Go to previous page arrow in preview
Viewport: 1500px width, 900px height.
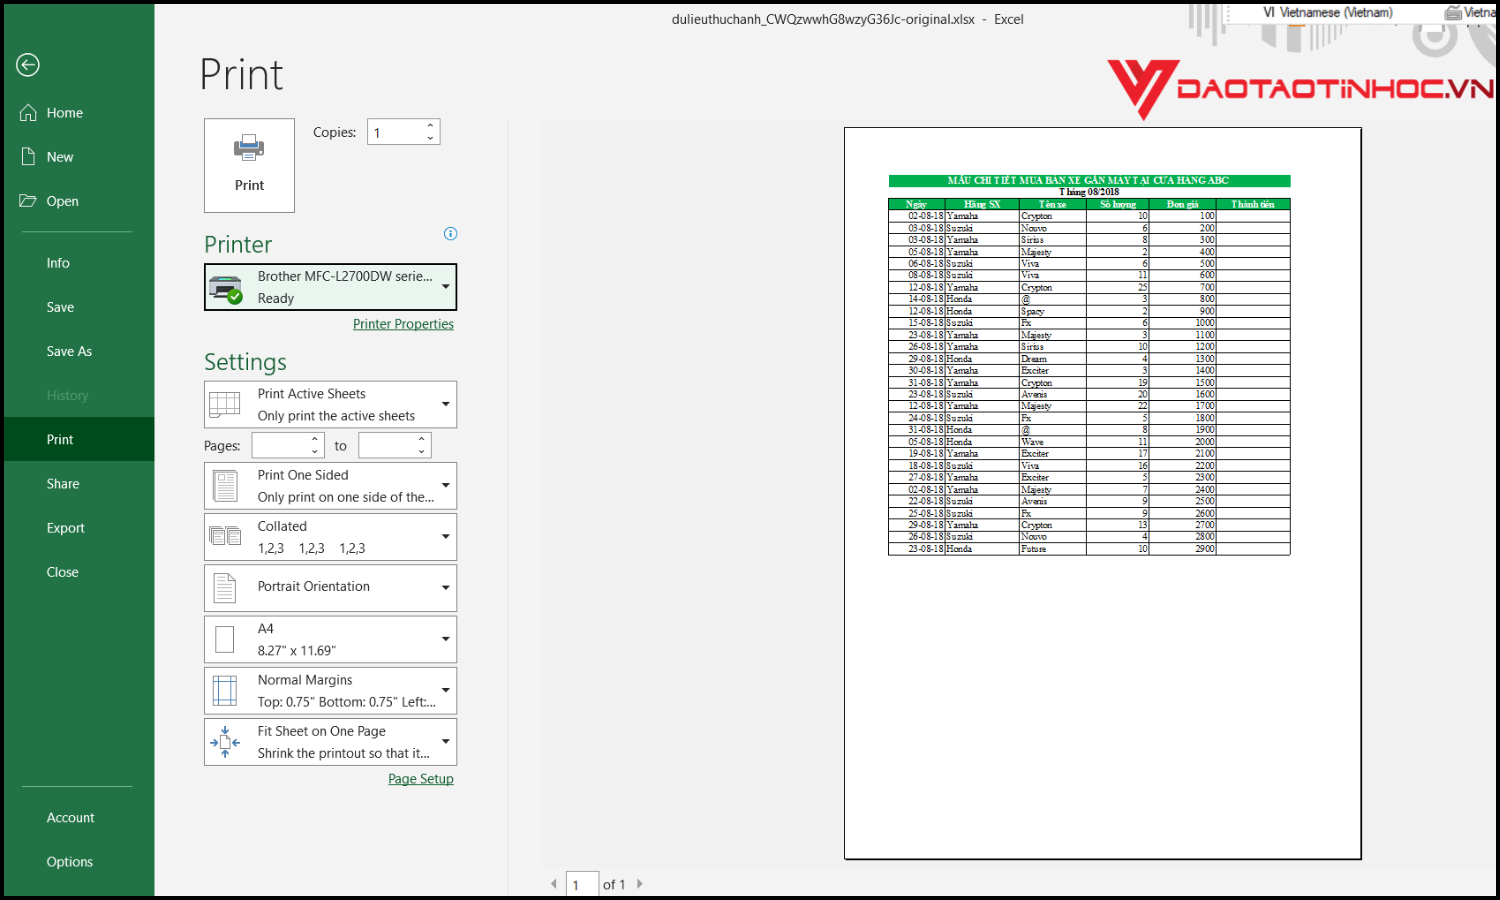pos(554,884)
